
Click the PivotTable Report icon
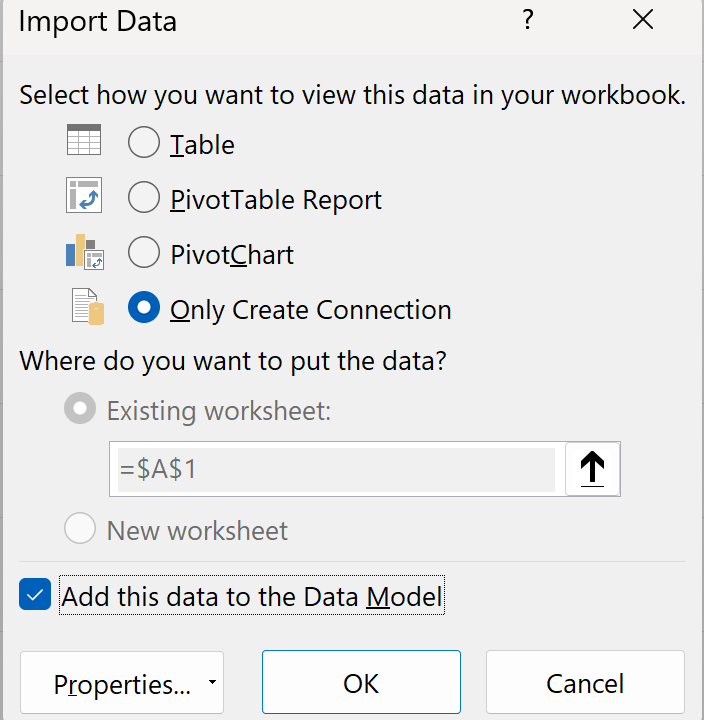pos(84,197)
